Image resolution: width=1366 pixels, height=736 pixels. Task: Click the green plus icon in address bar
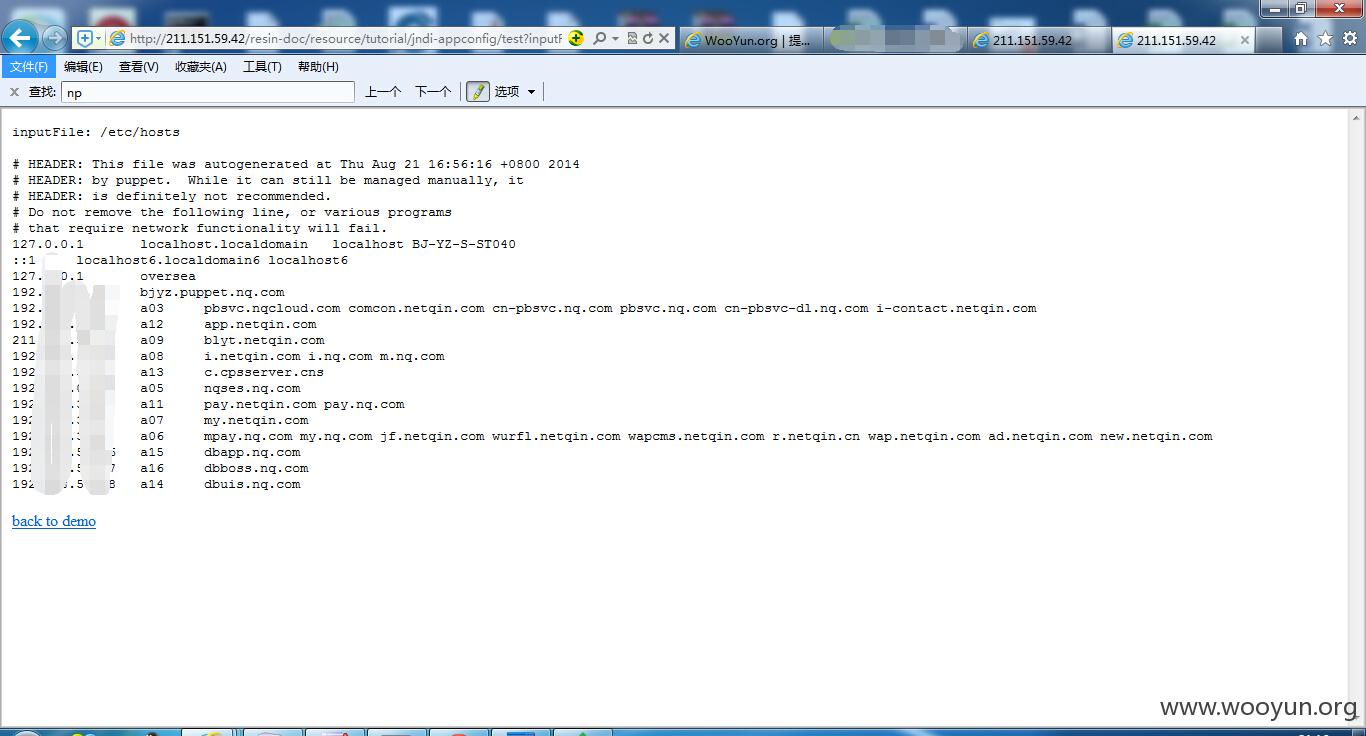[x=576, y=38]
